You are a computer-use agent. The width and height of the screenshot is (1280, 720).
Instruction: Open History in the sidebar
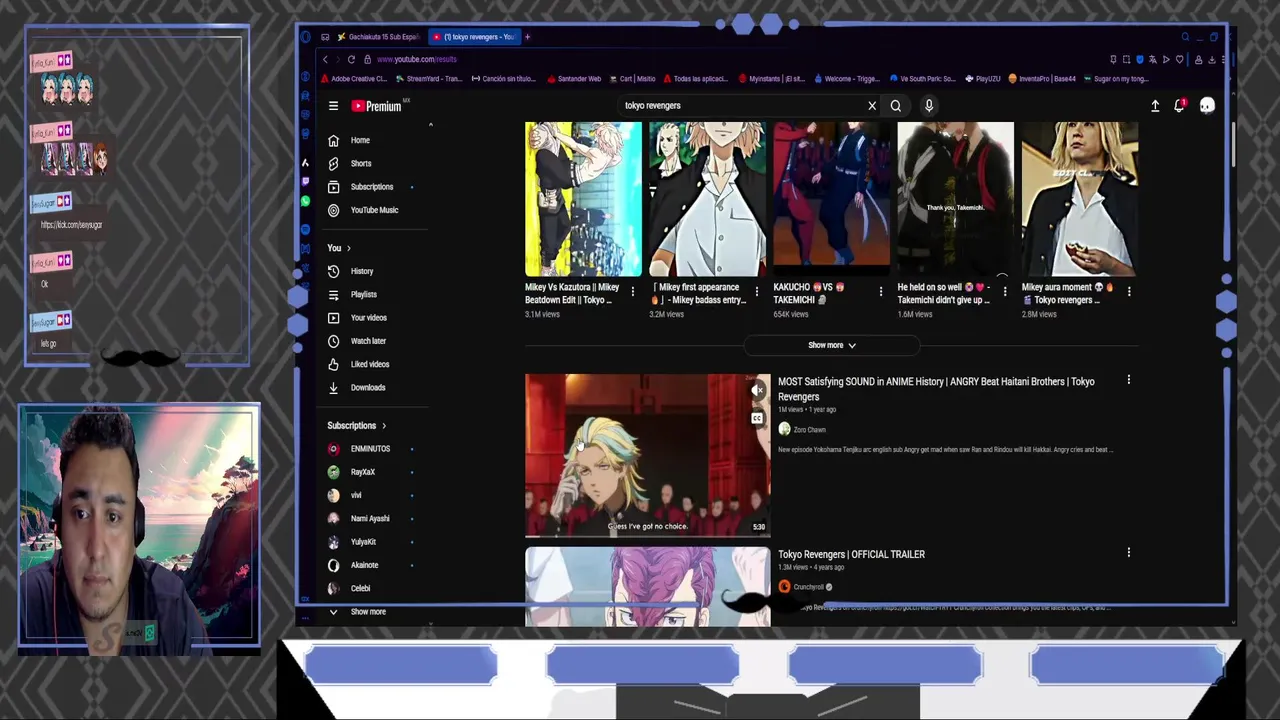click(371, 271)
